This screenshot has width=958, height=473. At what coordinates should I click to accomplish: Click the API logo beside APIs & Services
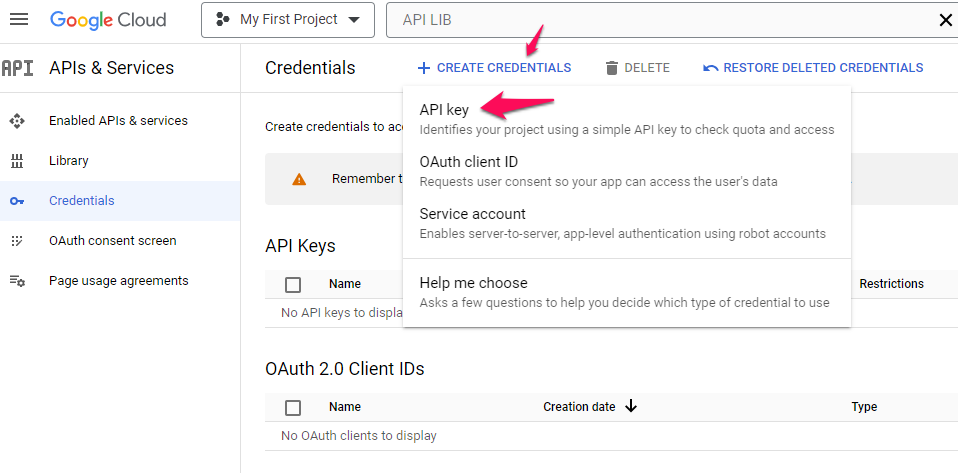[17, 68]
